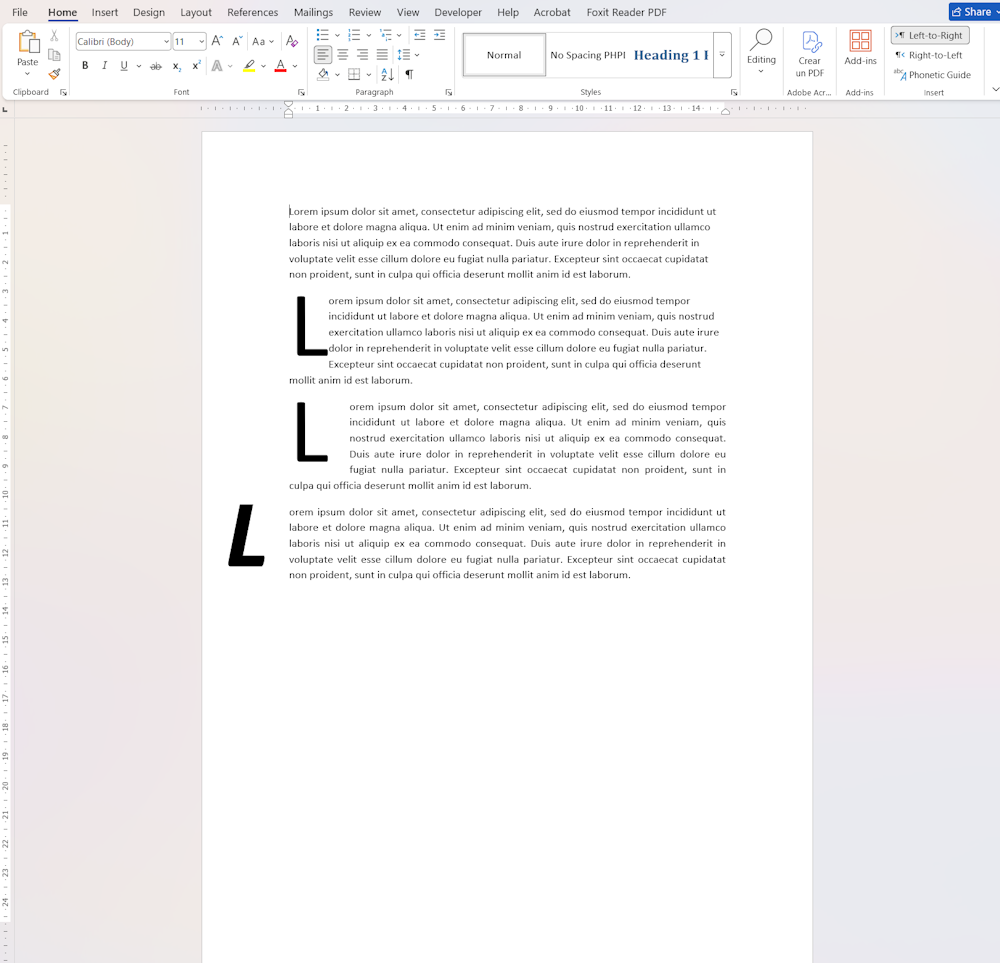Viewport: 1000px width, 963px height.
Task: Click the Right-to-Left button
Action: tap(929, 55)
